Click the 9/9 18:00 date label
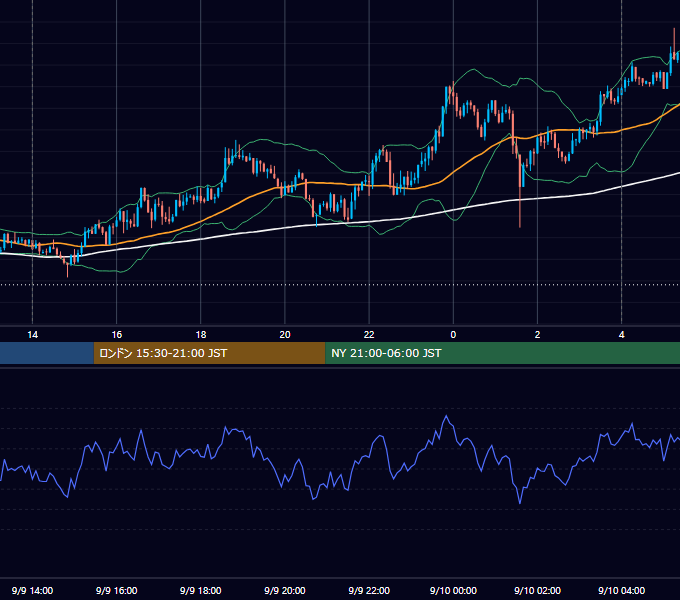Viewport: 680px width, 600px height. pyautogui.click(x=201, y=591)
